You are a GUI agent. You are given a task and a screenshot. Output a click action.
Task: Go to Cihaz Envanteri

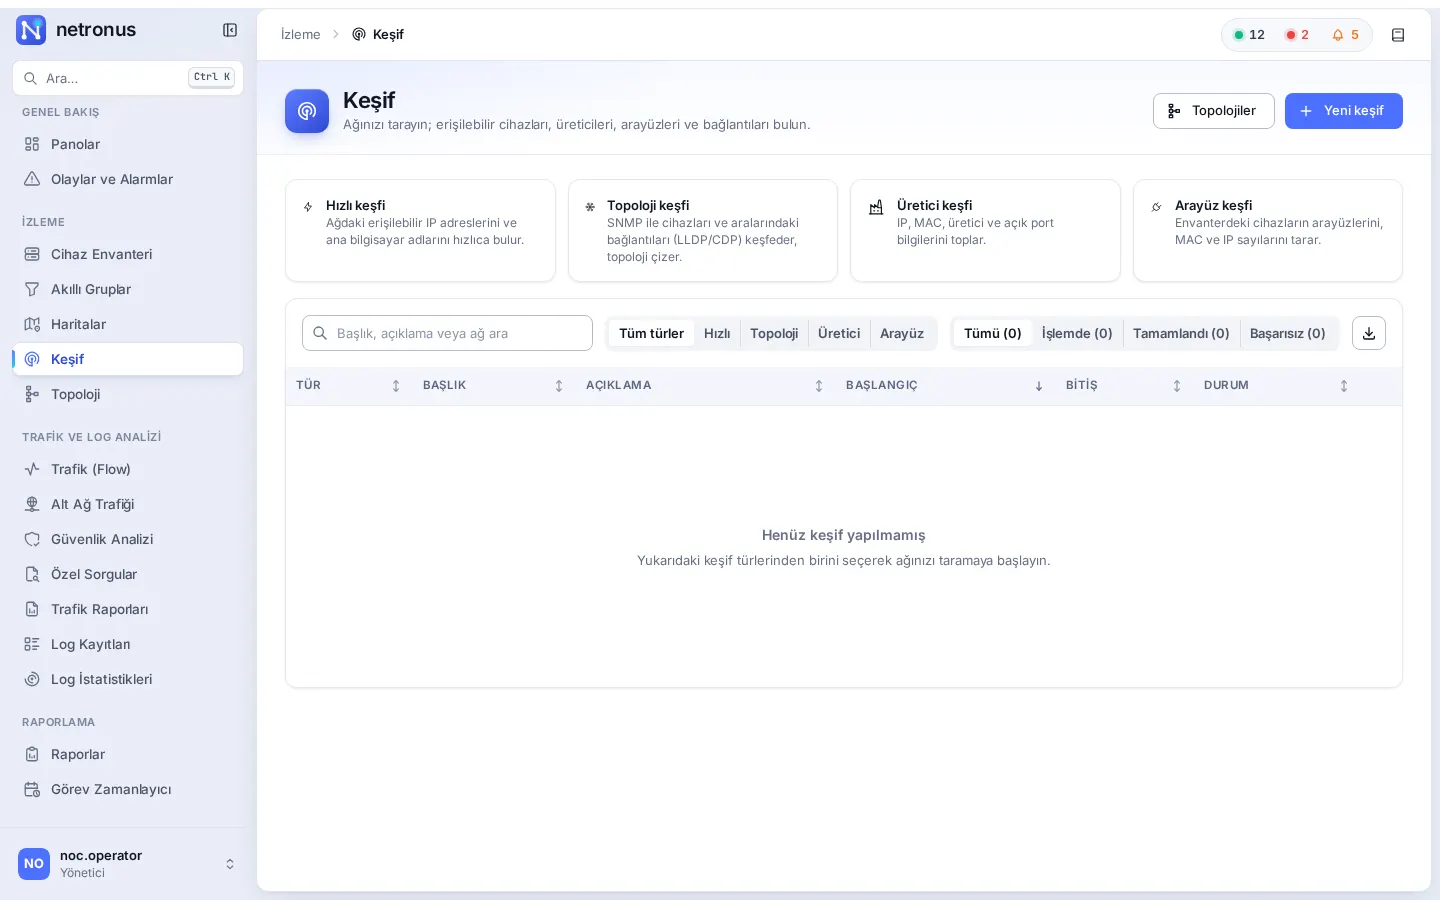128,254
